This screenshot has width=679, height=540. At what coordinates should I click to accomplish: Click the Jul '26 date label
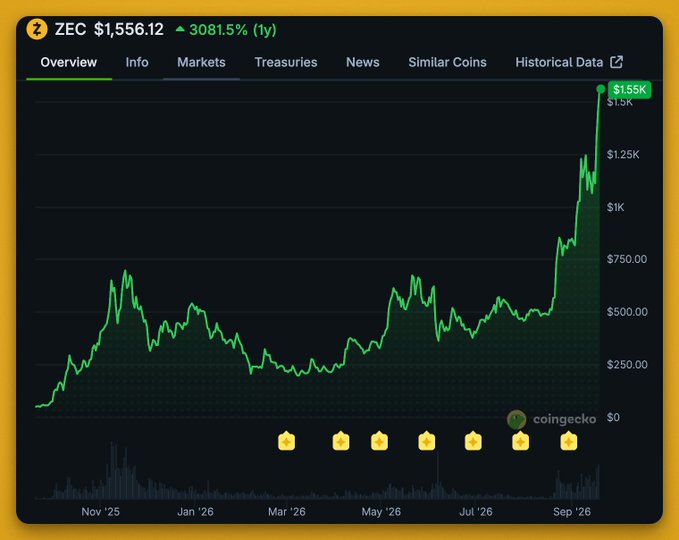(x=475, y=512)
